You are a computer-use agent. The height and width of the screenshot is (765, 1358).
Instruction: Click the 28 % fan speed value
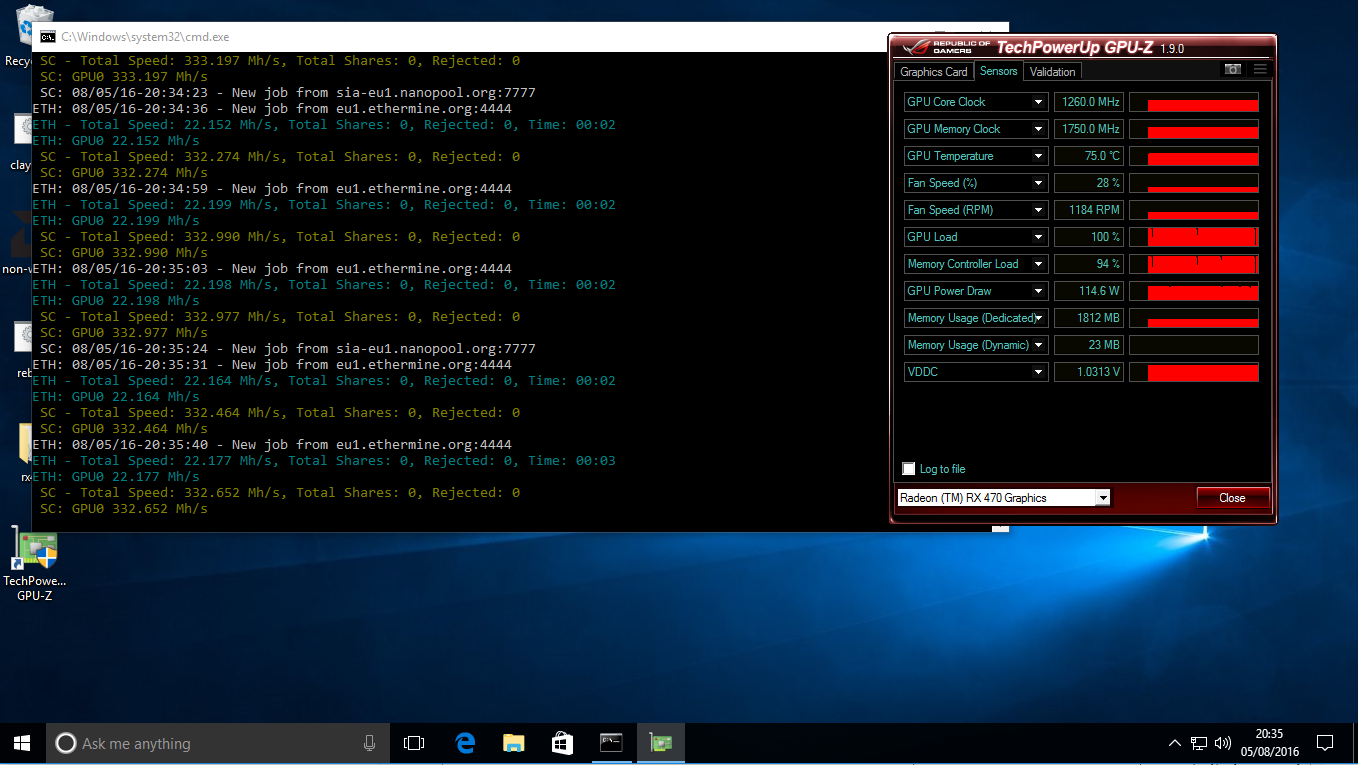point(1089,183)
